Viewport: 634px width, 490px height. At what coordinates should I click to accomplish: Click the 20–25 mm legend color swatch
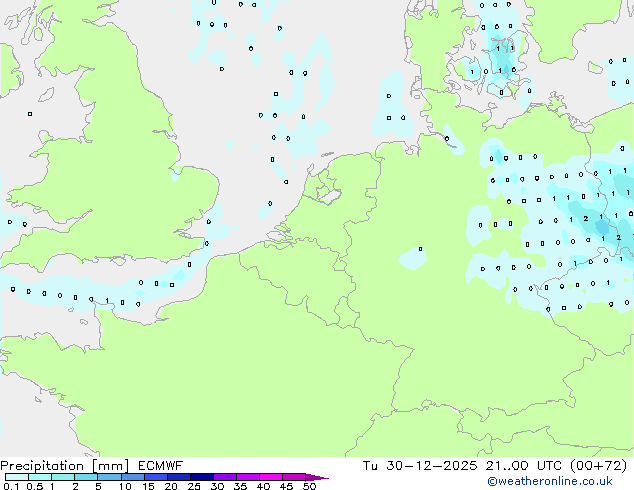(179, 477)
